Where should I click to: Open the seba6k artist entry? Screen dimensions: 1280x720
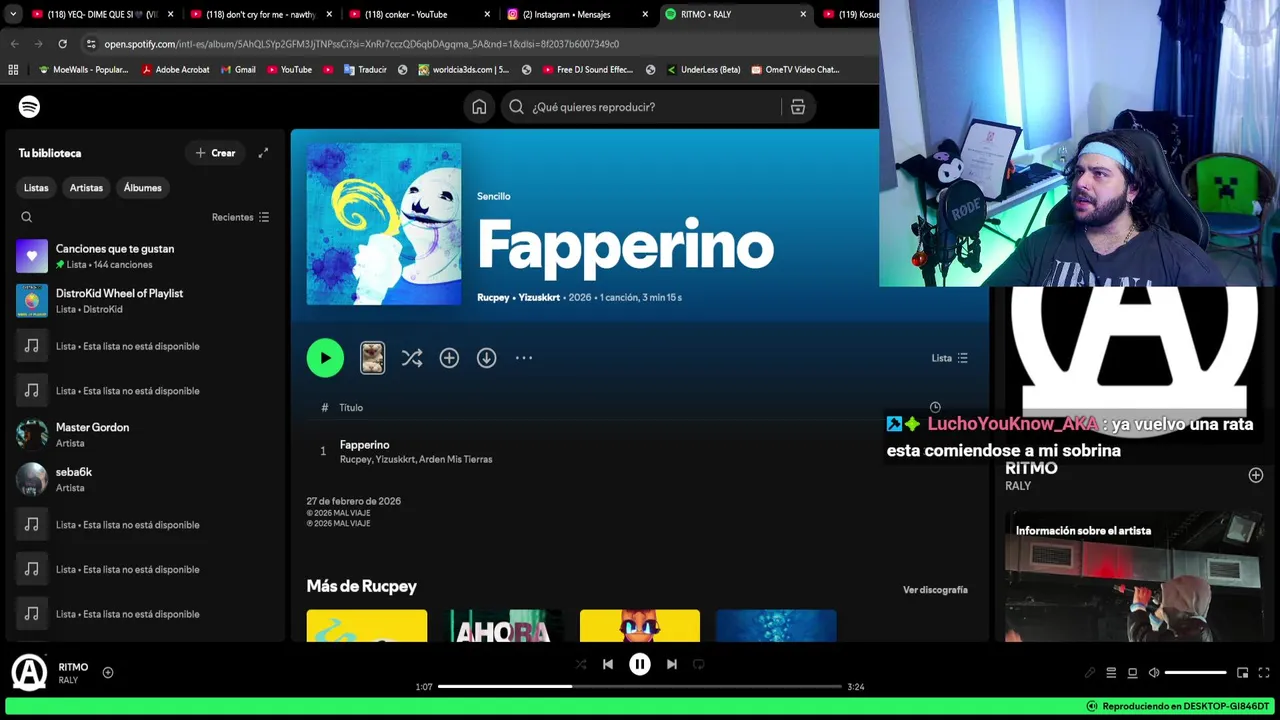click(x=145, y=480)
